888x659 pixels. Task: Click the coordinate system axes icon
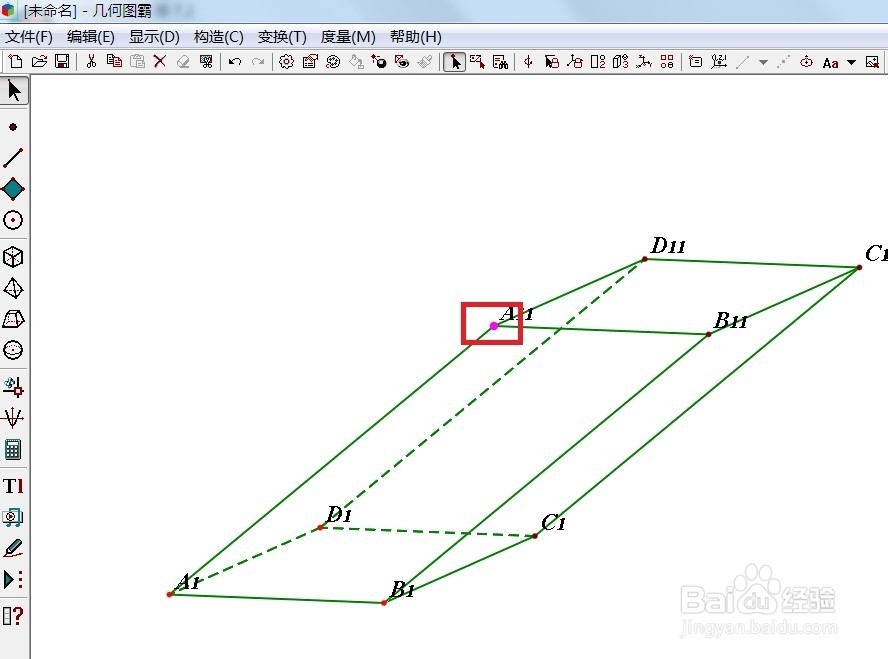[x=719, y=61]
